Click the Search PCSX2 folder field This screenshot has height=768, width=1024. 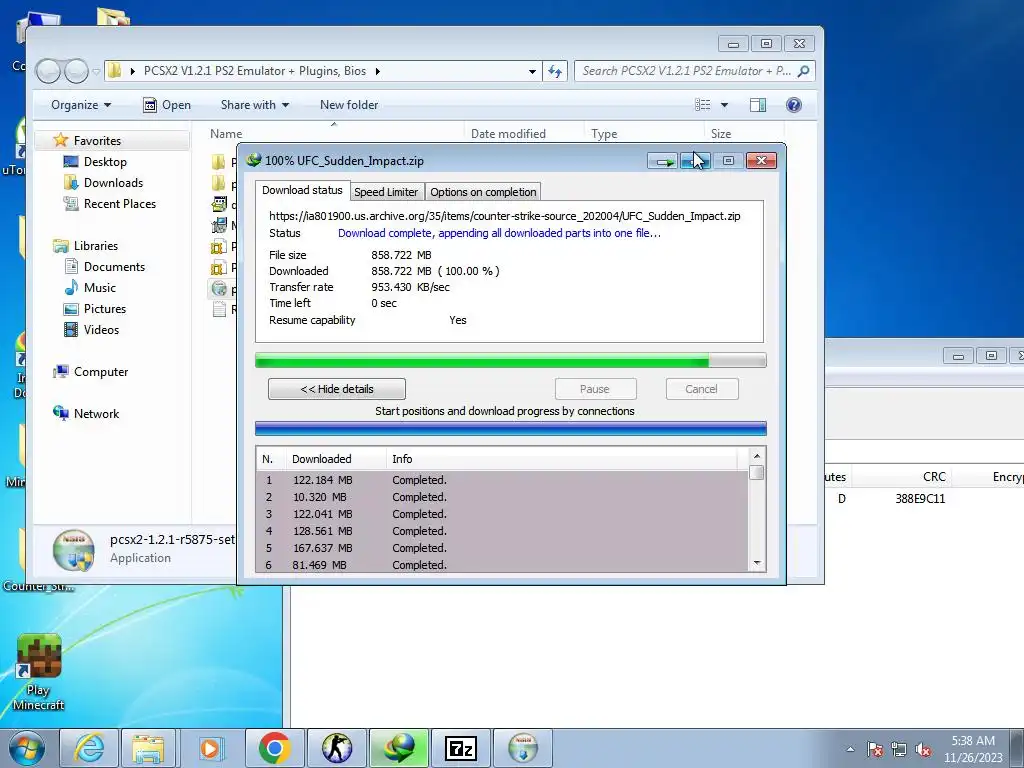[694, 71]
